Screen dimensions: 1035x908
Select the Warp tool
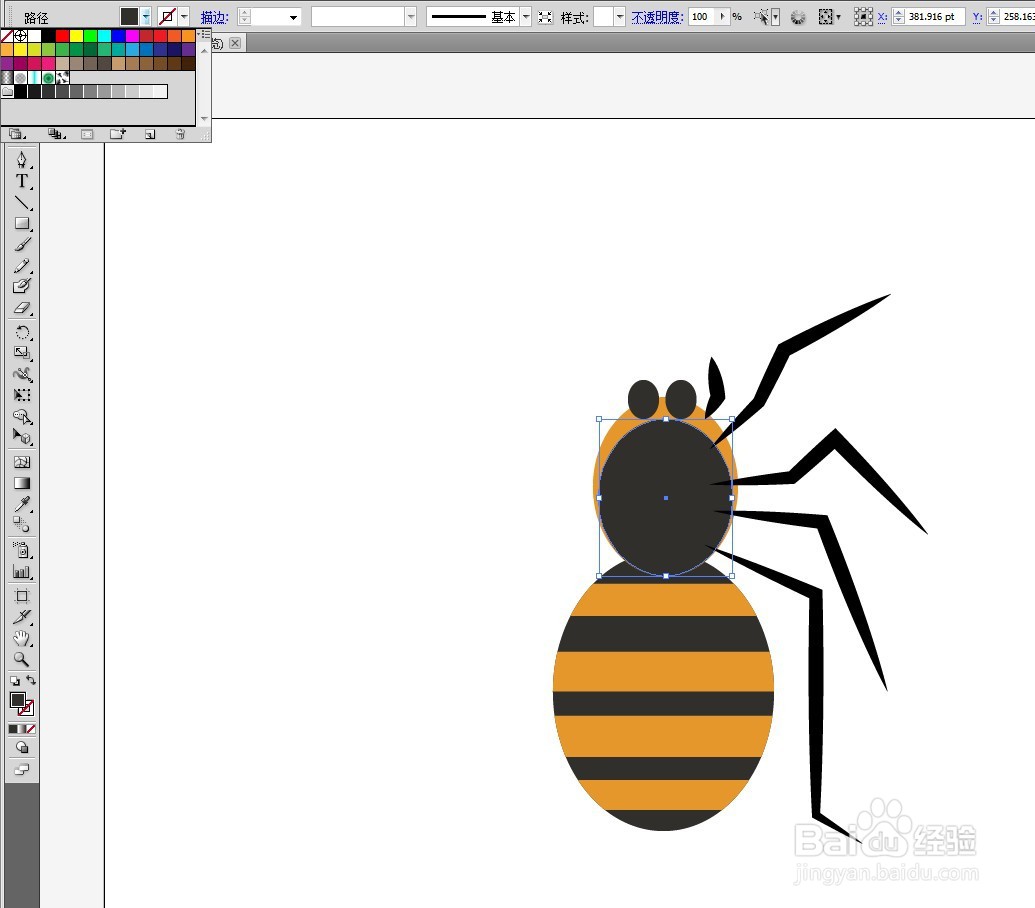pyautogui.click(x=22, y=374)
